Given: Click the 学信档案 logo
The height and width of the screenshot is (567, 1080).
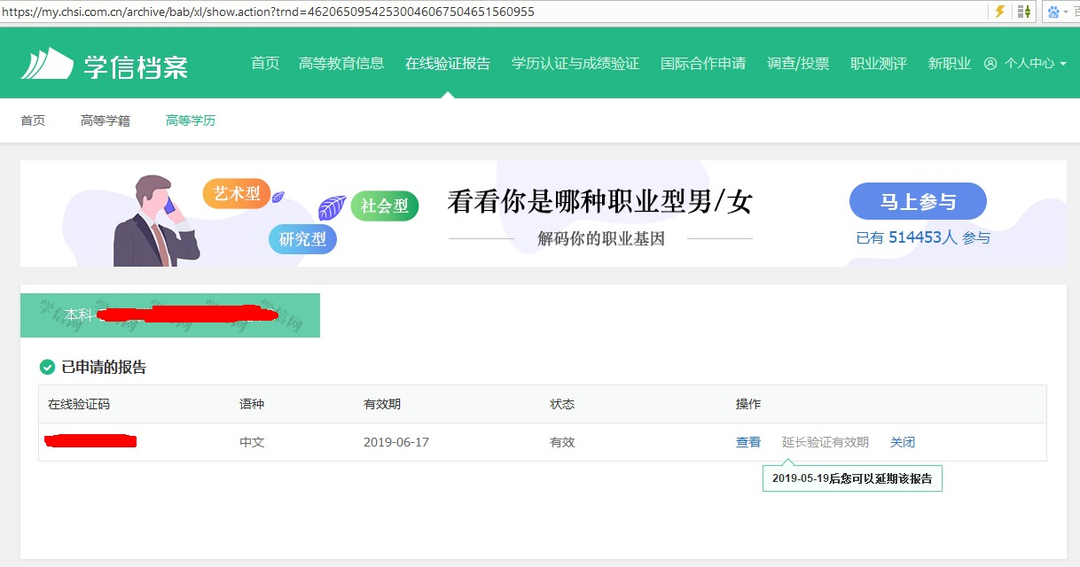Looking at the screenshot, I should tap(104, 65).
